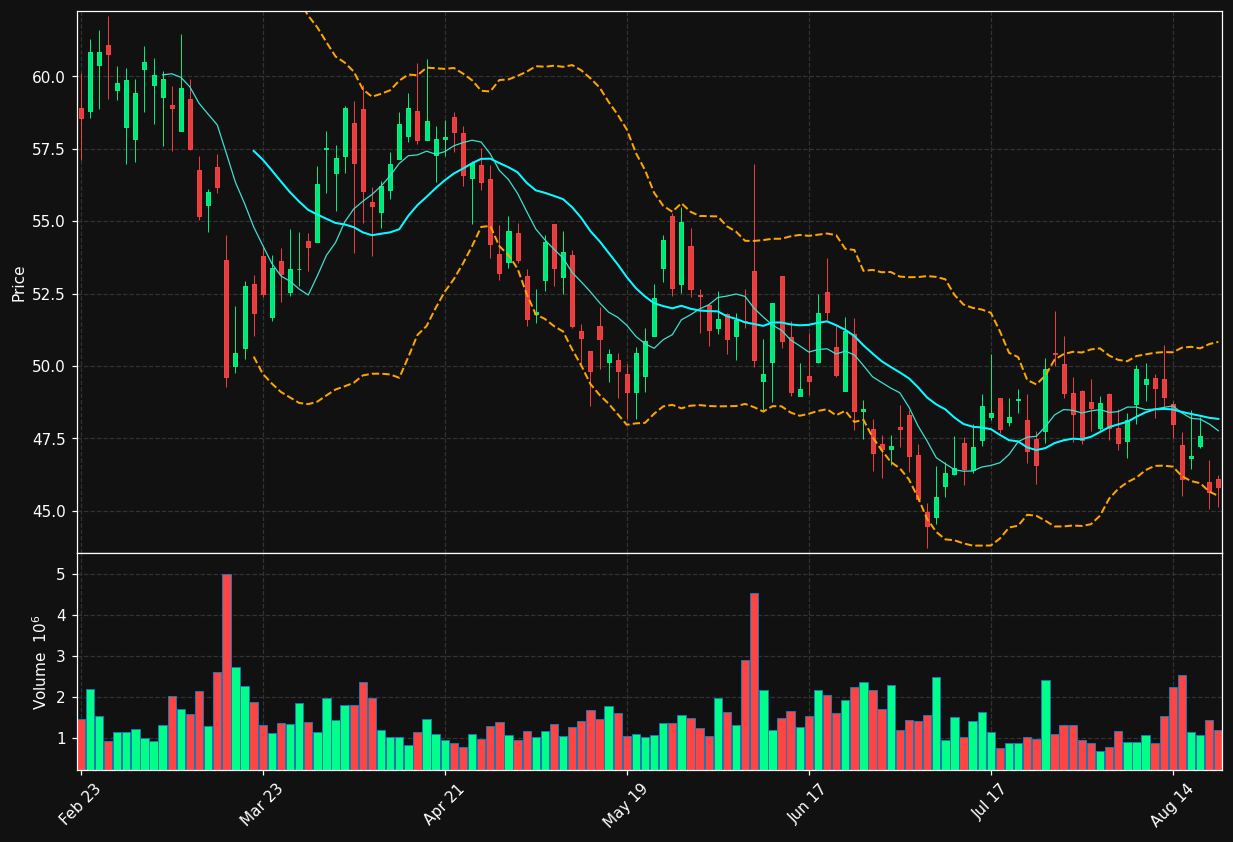Image resolution: width=1233 pixels, height=842 pixels.
Task: Click the vertical Price axis title
Action: pyautogui.click(x=19, y=283)
